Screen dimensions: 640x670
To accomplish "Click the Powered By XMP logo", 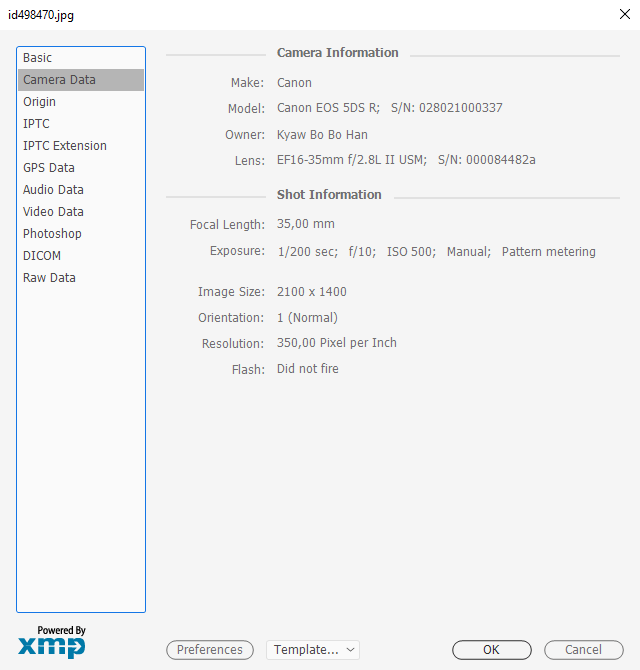I will click(x=52, y=642).
